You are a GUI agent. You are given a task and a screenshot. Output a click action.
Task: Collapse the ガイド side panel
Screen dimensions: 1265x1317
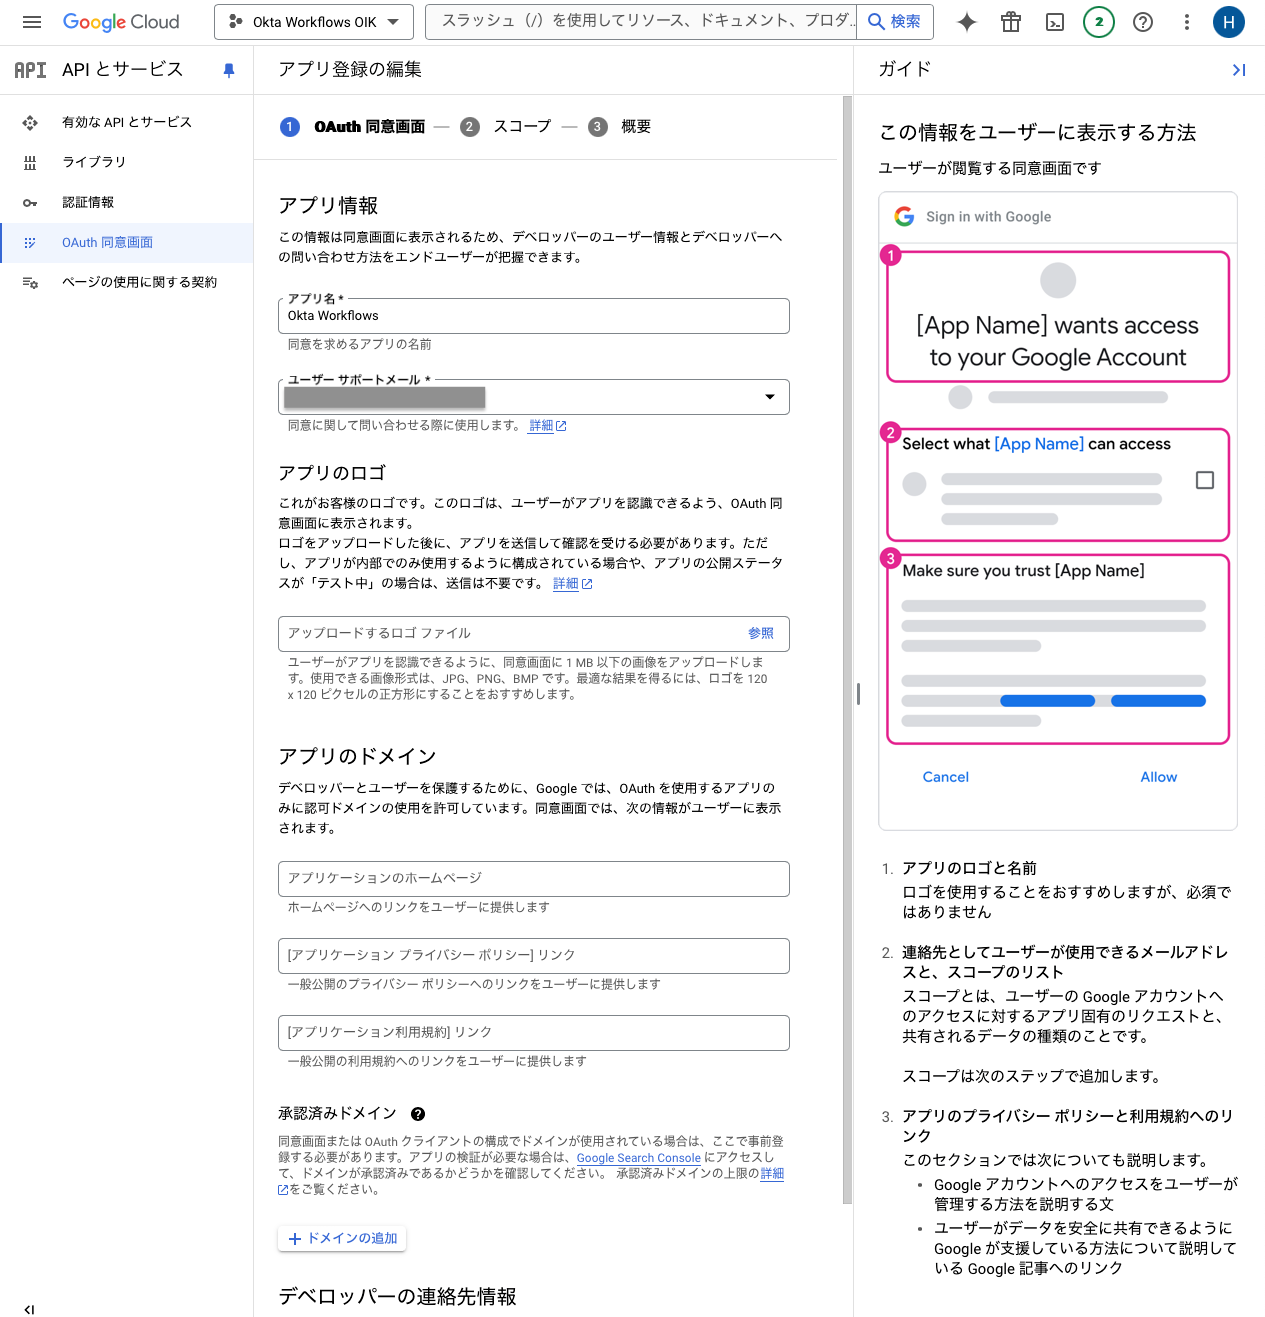[1238, 70]
